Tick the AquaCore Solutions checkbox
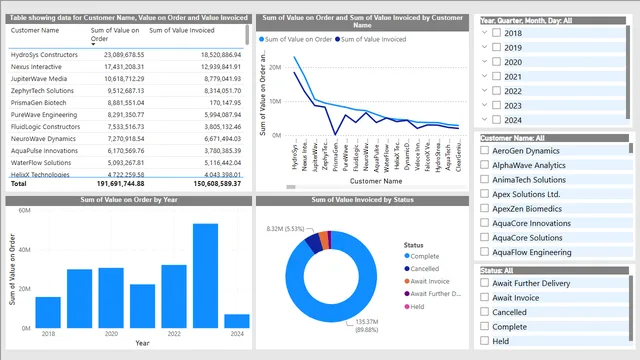Image resolution: width=640 pixels, height=360 pixels. click(x=484, y=237)
